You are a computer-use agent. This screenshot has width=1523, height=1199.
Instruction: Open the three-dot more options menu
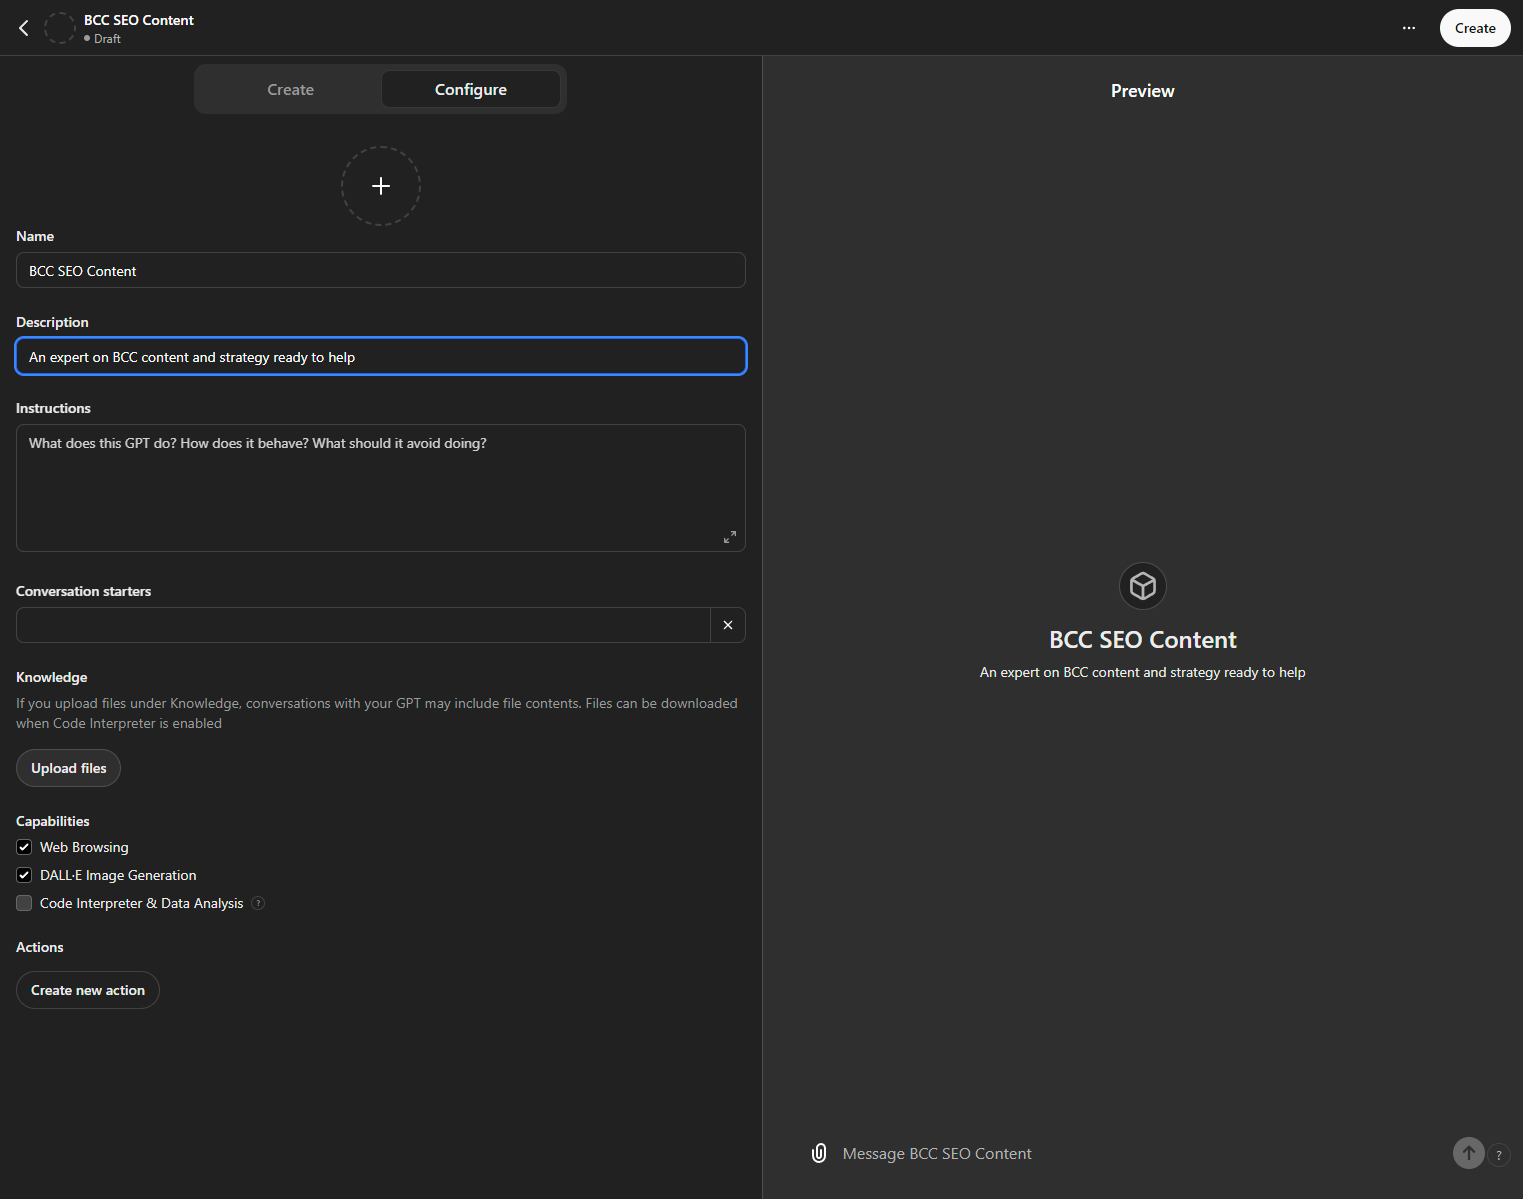(x=1408, y=28)
